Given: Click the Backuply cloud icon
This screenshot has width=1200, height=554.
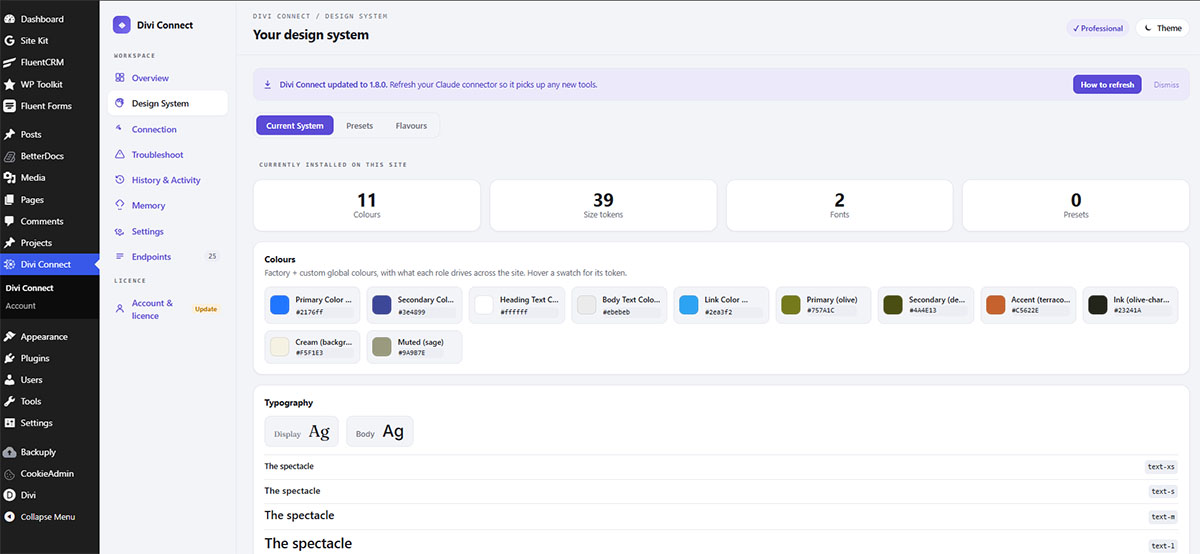Looking at the screenshot, I should 10,452.
